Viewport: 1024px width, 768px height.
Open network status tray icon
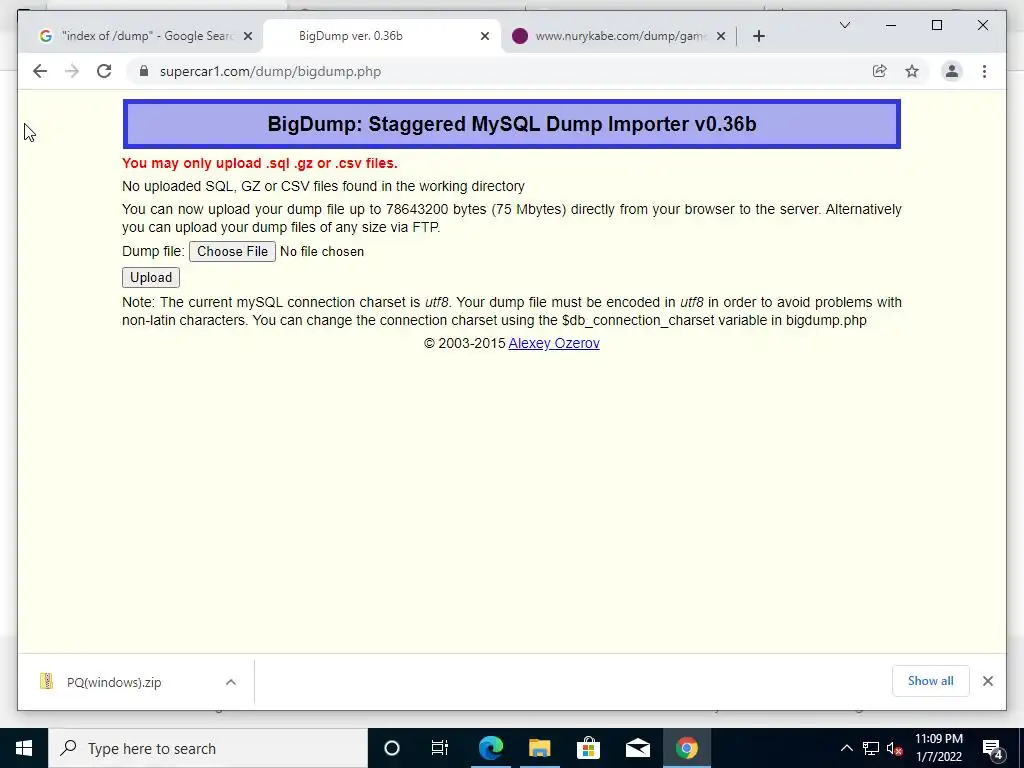coord(871,748)
